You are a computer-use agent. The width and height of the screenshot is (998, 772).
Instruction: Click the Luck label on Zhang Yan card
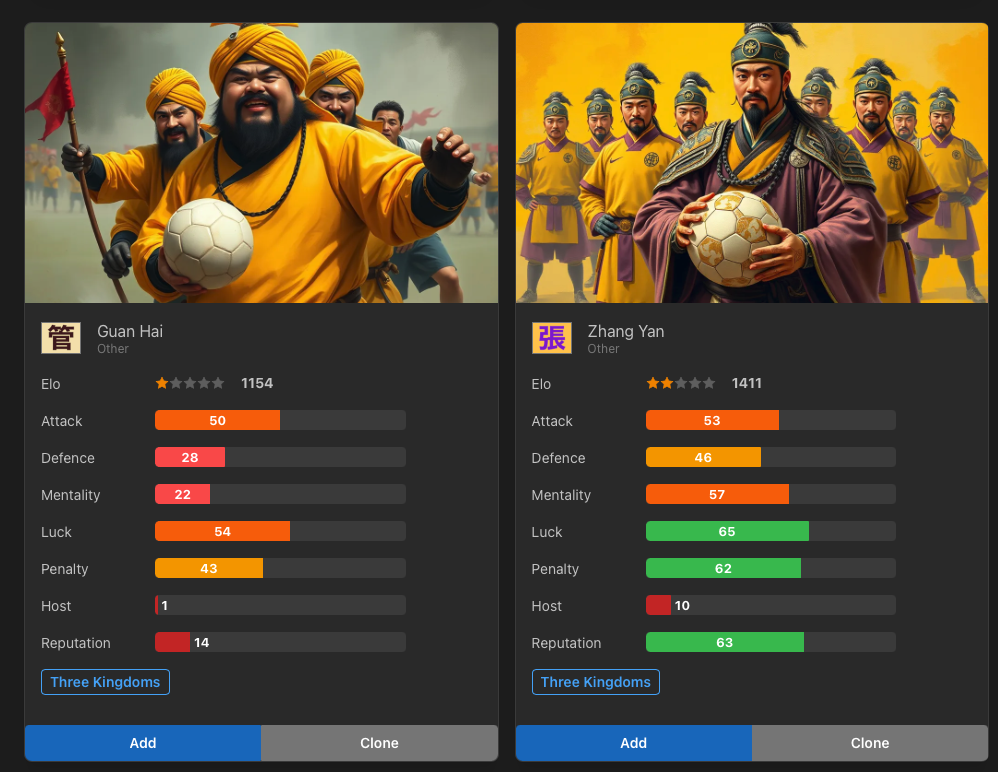pyautogui.click(x=547, y=532)
